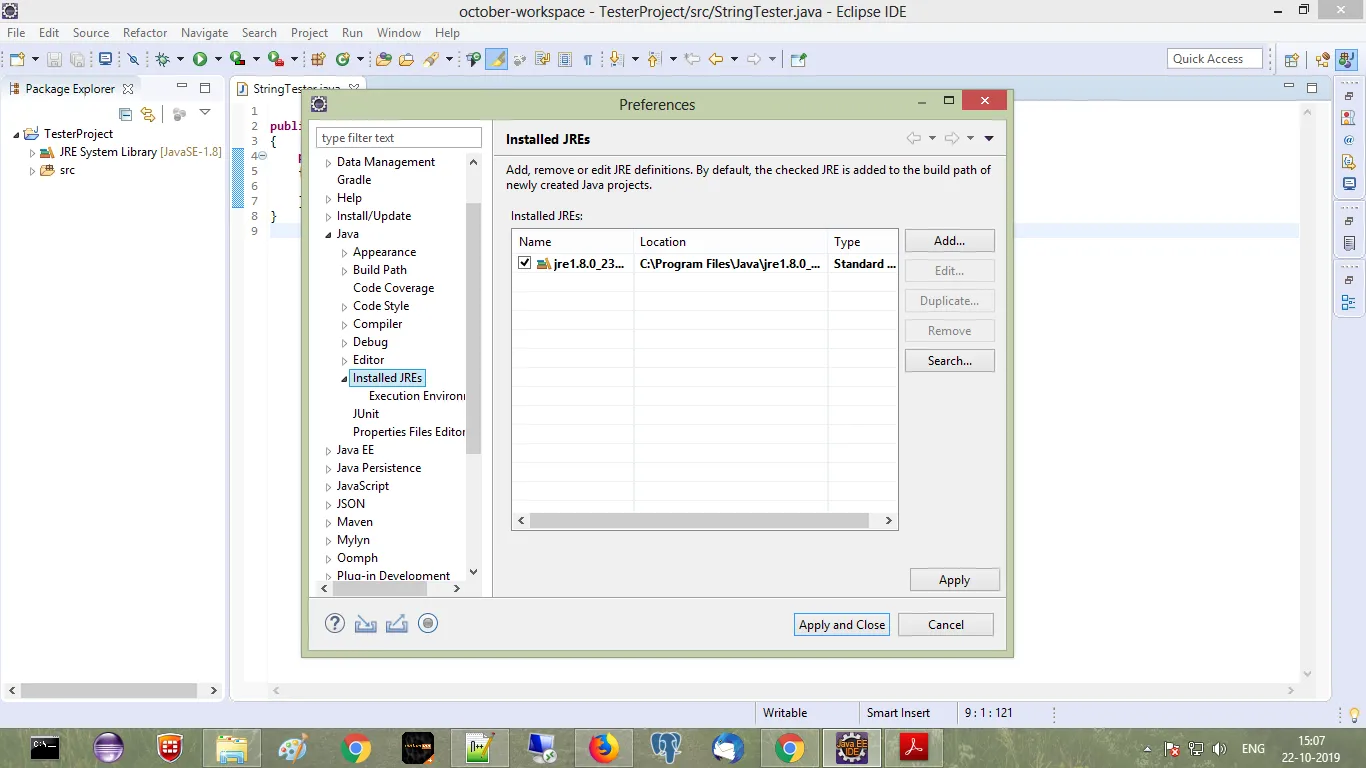
Task: Toggle the jre1.8.0 JRE checkbox
Action: pyautogui.click(x=525, y=264)
